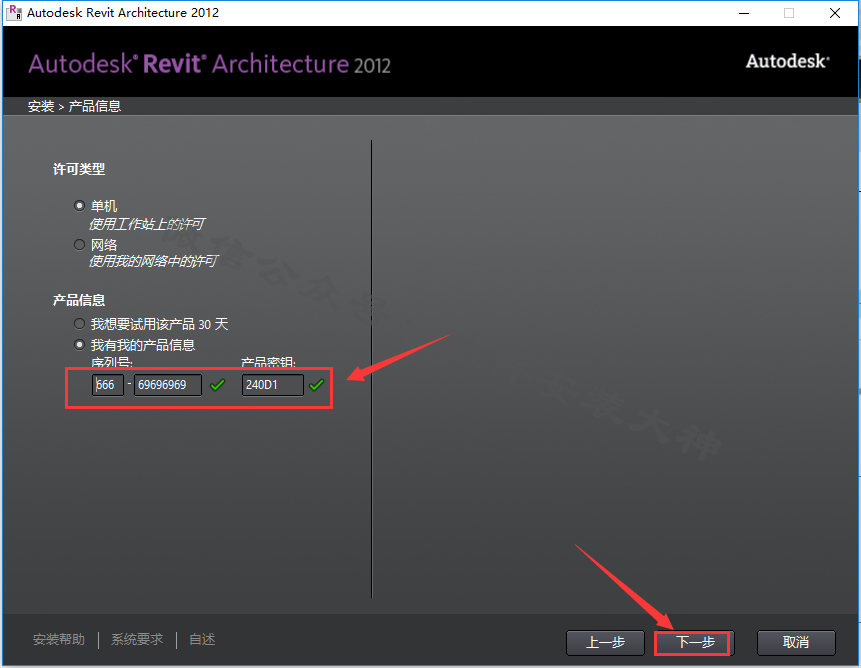861x668 pixels.
Task: Click the 使用工作站上的许可 description text
Action: (147, 224)
